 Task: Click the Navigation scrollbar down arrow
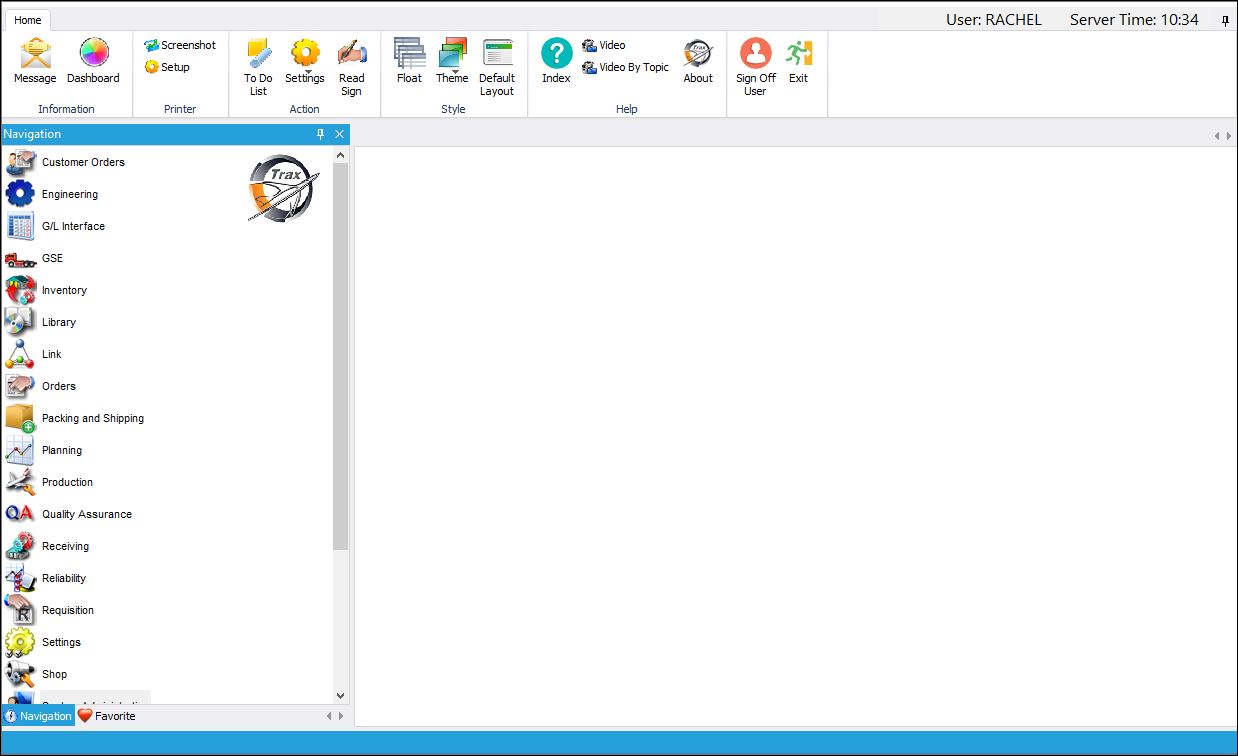tap(341, 696)
